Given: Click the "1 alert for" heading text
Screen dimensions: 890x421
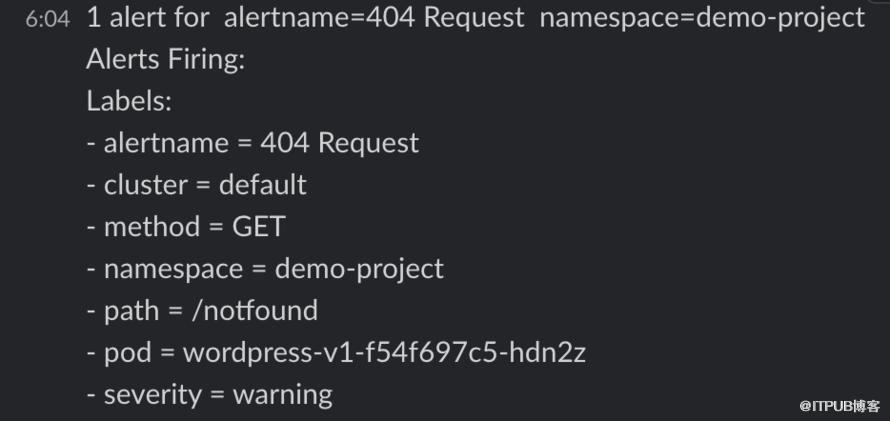Looking at the screenshot, I should click(148, 18).
